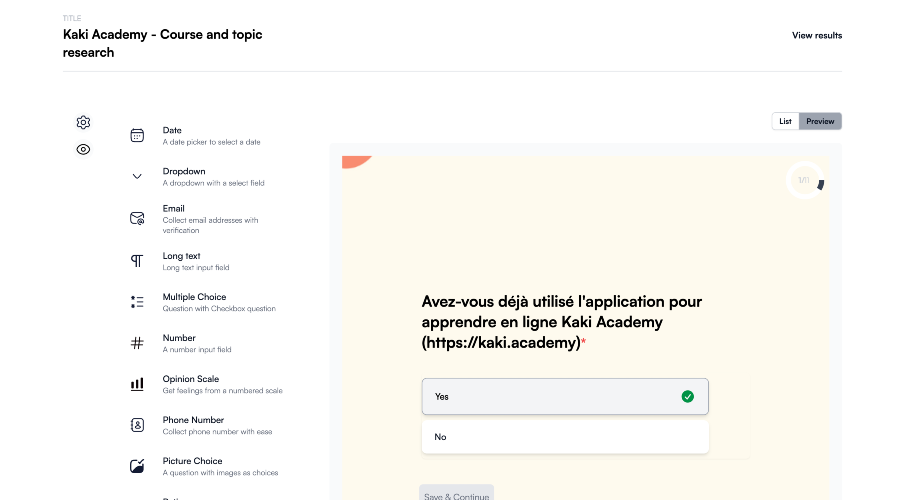Screen dimensions: 914x500
Task: Edit the form title Kaki Academy text
Action: 163,44
